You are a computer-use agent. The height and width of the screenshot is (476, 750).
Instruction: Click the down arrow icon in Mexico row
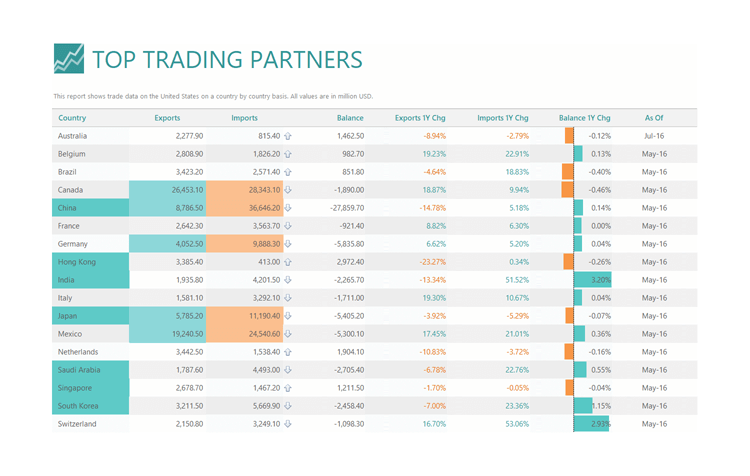click(x=287, y=334)
